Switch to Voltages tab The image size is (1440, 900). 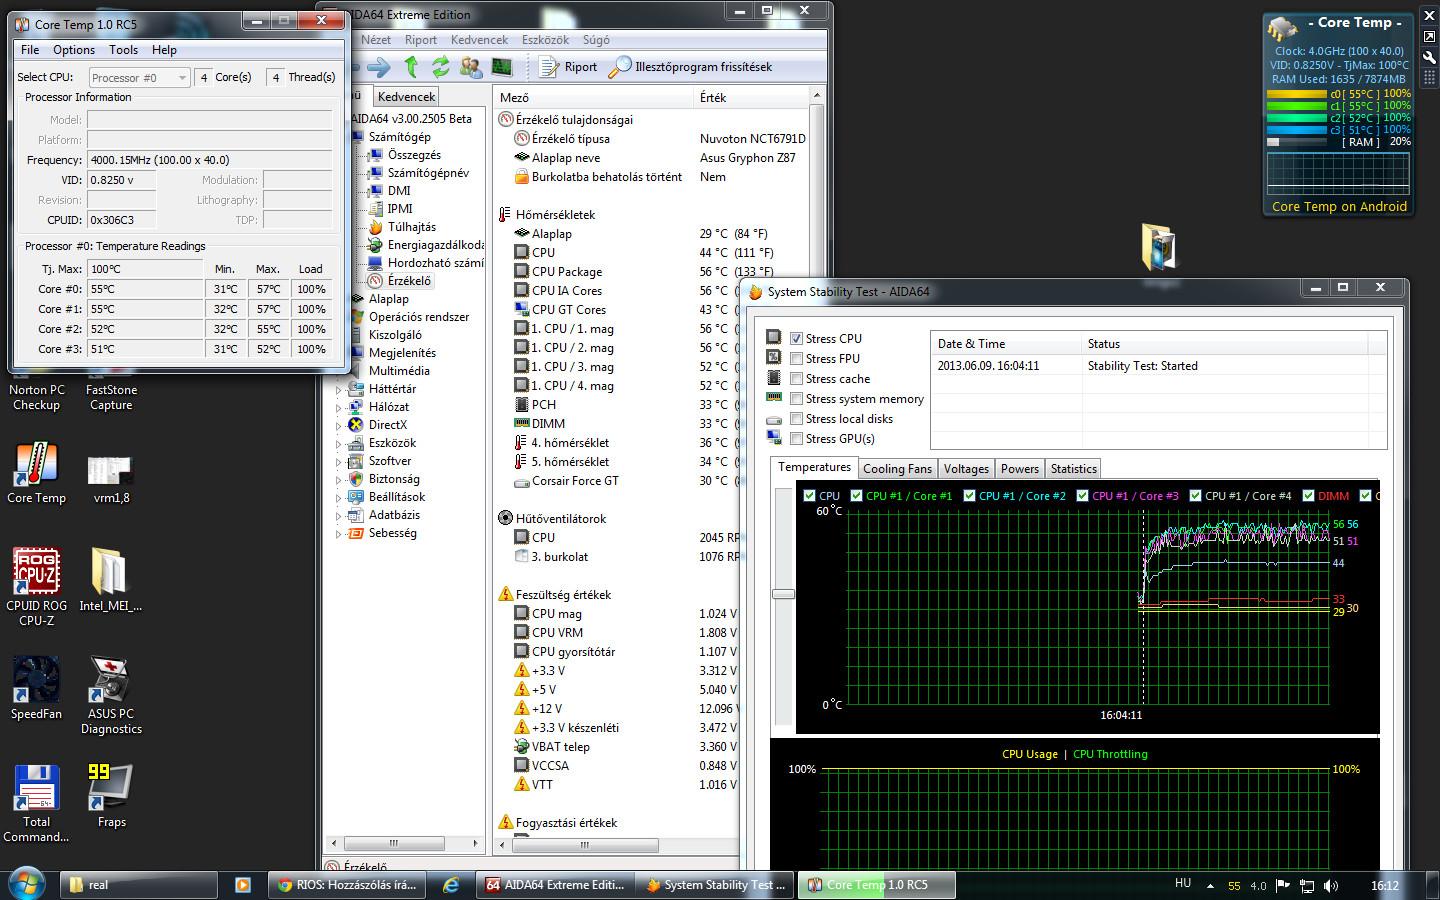coord(966,468)
